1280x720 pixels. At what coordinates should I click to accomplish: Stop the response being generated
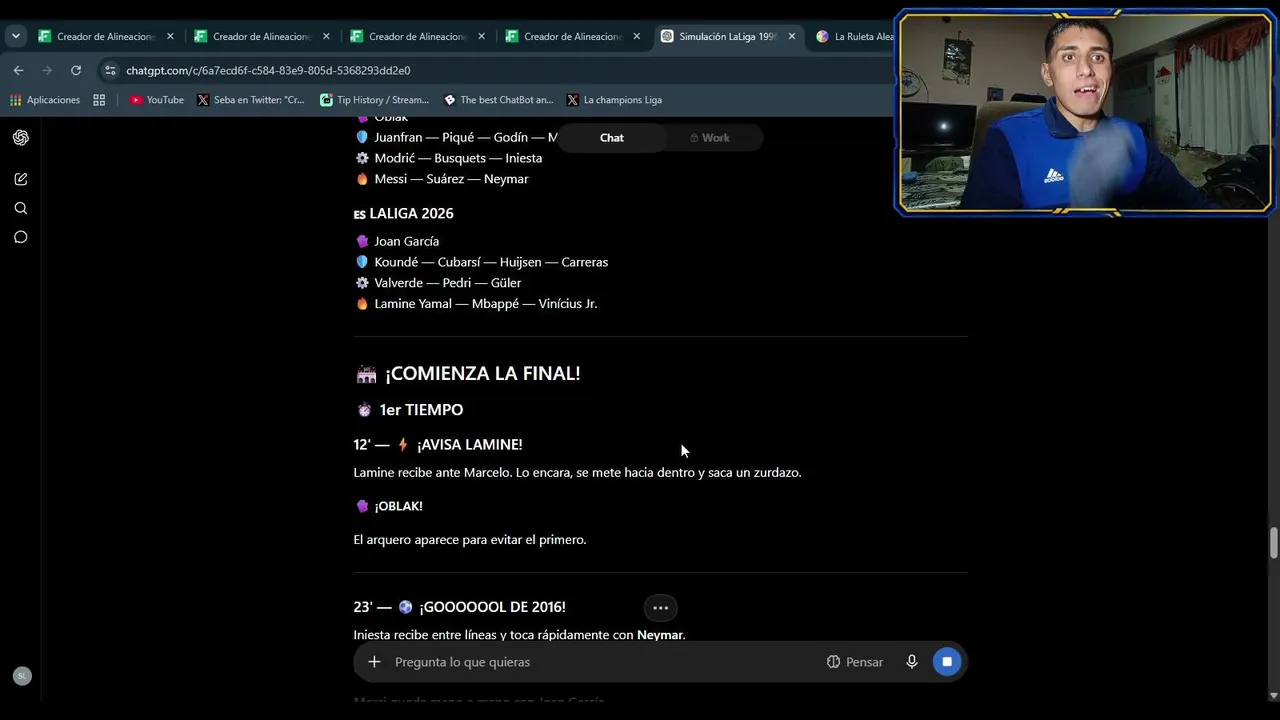[x=947, y=662]
